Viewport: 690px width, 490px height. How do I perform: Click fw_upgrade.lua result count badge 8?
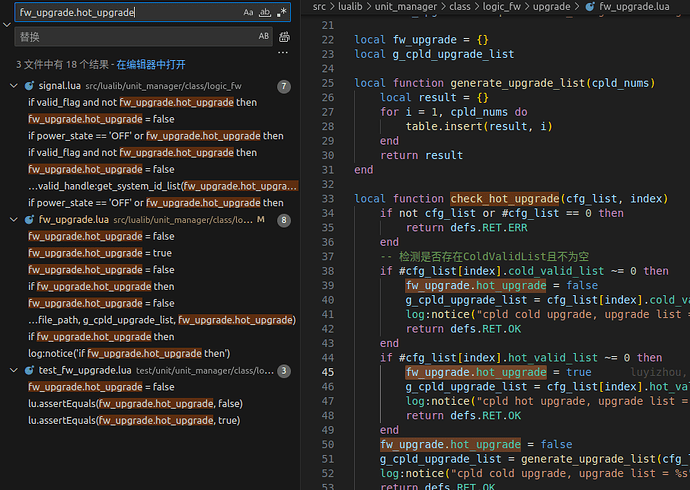pos(284,220)
